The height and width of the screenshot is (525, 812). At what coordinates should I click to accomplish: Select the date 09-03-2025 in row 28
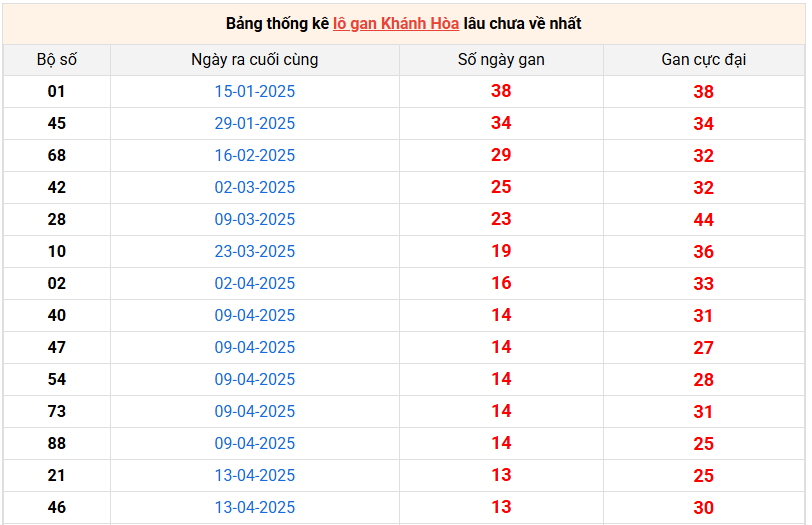coord(255,219)
